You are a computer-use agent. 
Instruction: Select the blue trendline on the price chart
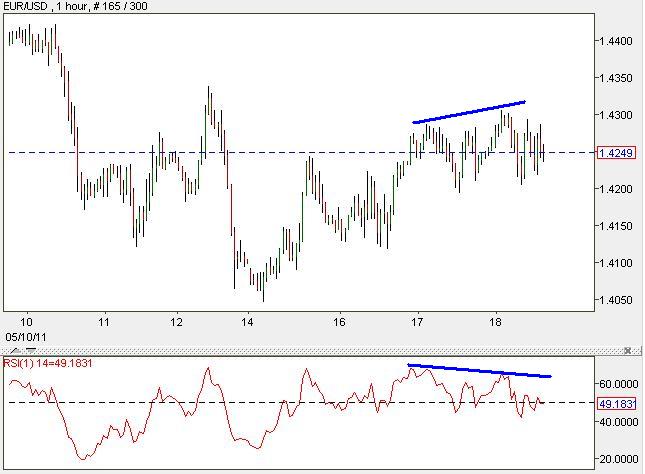tap(469, 112)
